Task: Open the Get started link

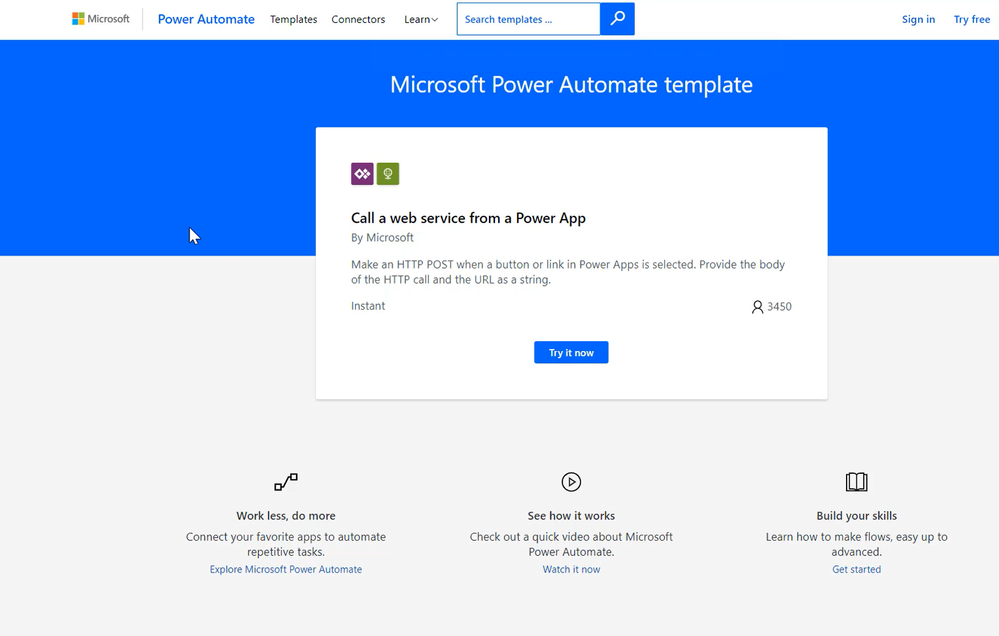Action: click(x=856, y=569)
